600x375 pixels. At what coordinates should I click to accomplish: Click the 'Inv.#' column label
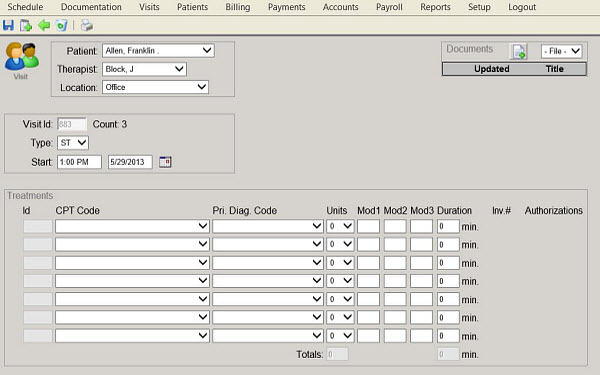[501, 210]
